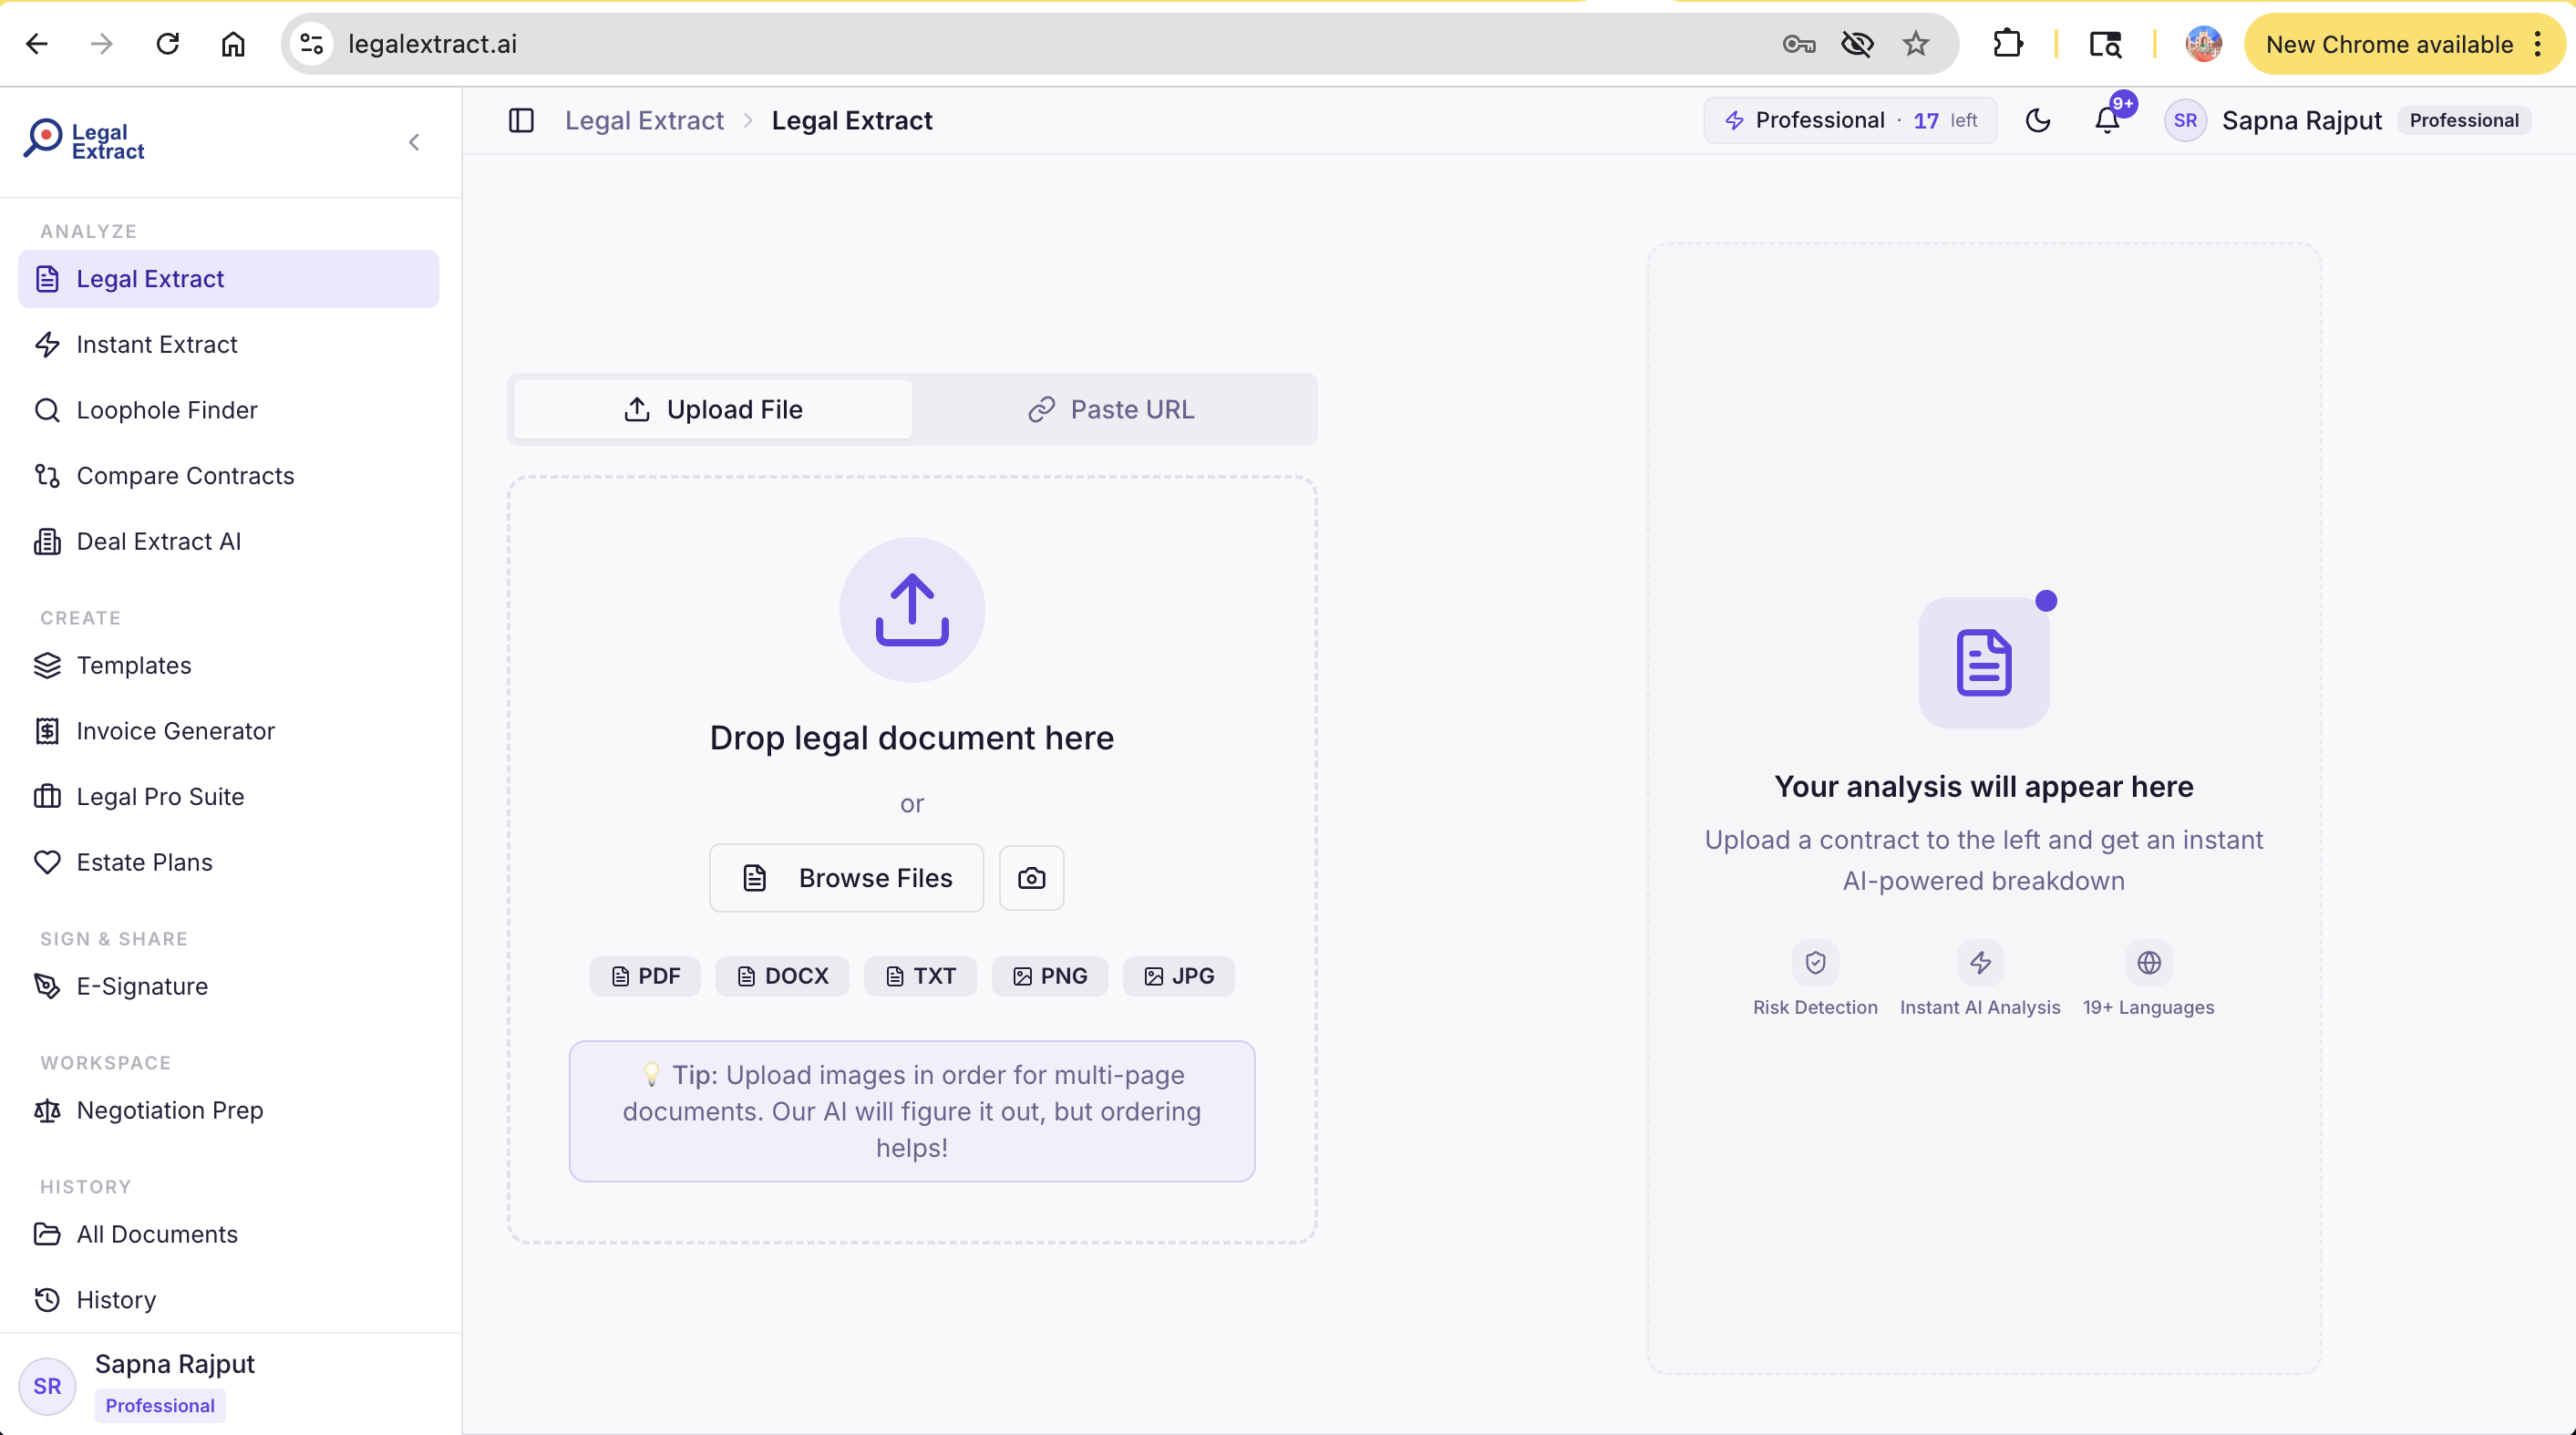Click the password key icon in the address bar
2576x1435 pixels.
(x=1799, y=44)
